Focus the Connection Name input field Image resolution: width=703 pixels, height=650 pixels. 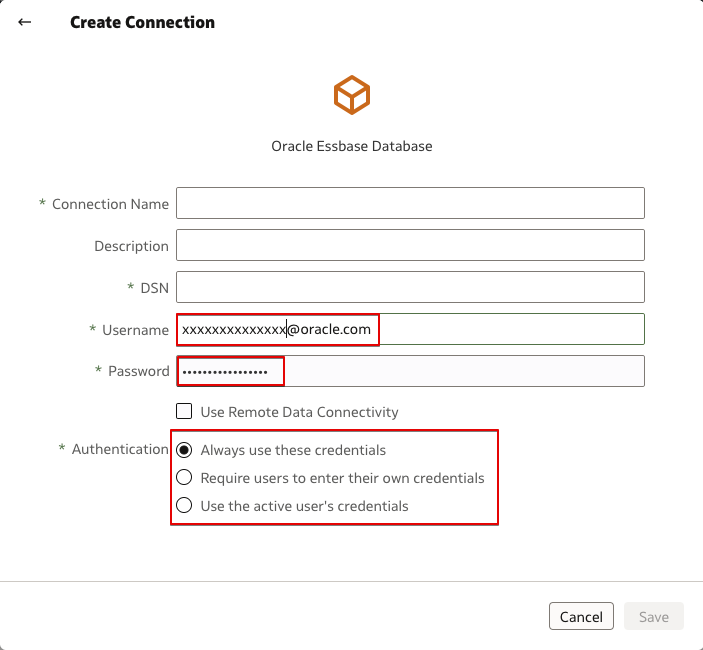tap(410, 203)
